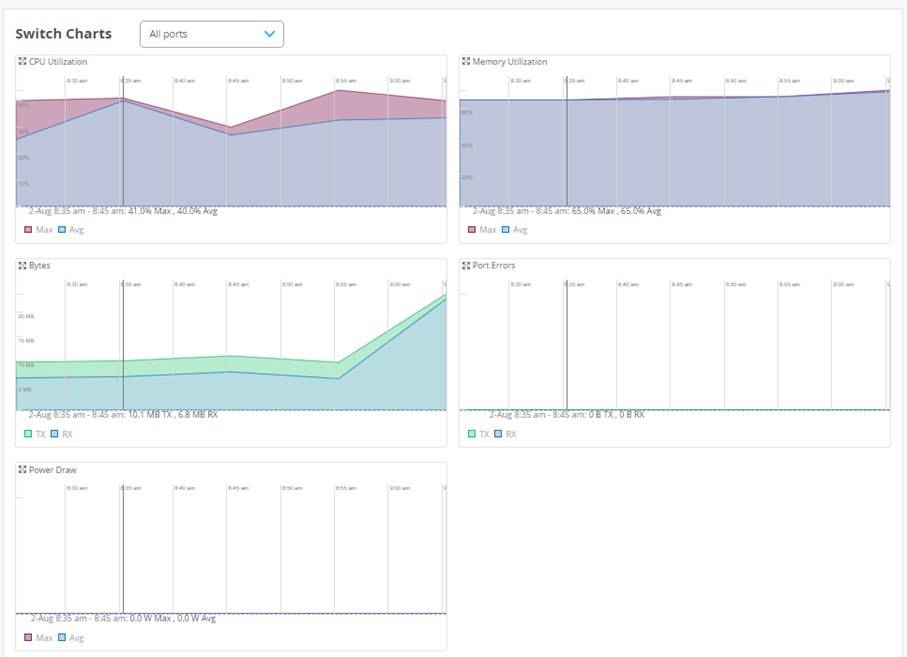This screenshot has width=907, height=657.
Task: Toggle Avg series in Power Draw legend
Action: 68,638
